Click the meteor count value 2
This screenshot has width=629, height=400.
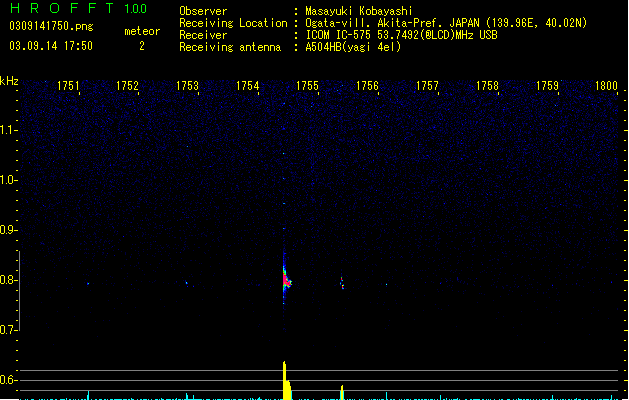pos(142,46)
